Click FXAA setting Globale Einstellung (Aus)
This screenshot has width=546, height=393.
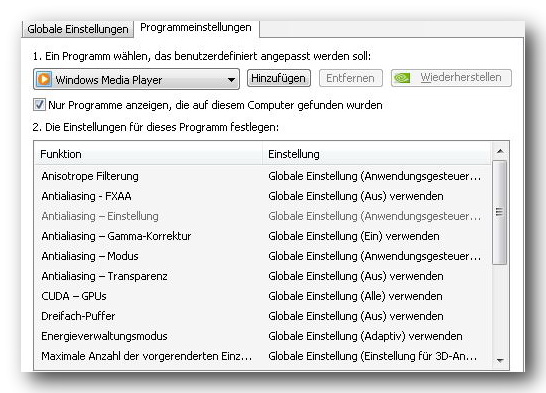pyautogui.click(x=356, y=196)
